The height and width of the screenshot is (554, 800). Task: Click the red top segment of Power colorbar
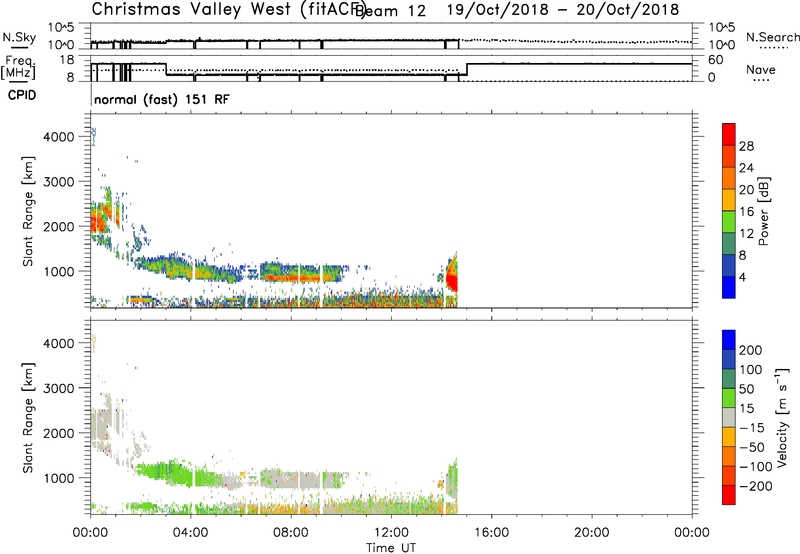click(729, 135)
